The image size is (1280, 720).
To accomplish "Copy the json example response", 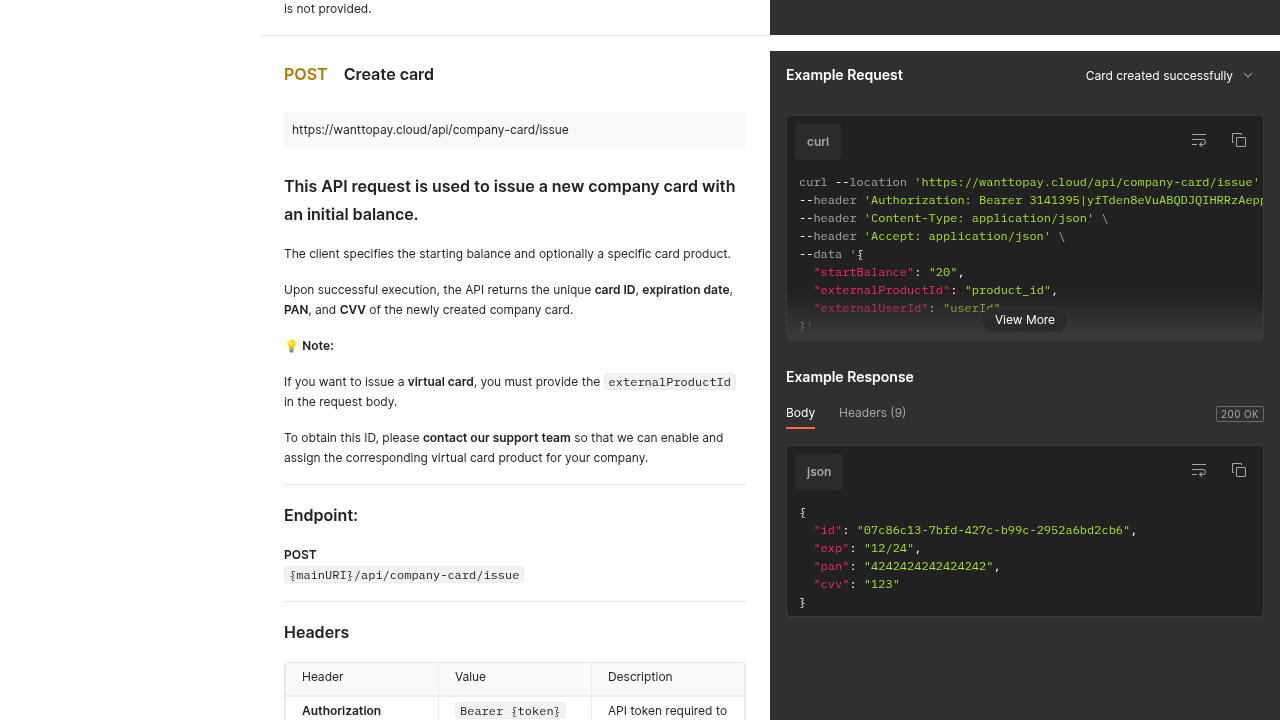I will click(x=1239, y=471).
